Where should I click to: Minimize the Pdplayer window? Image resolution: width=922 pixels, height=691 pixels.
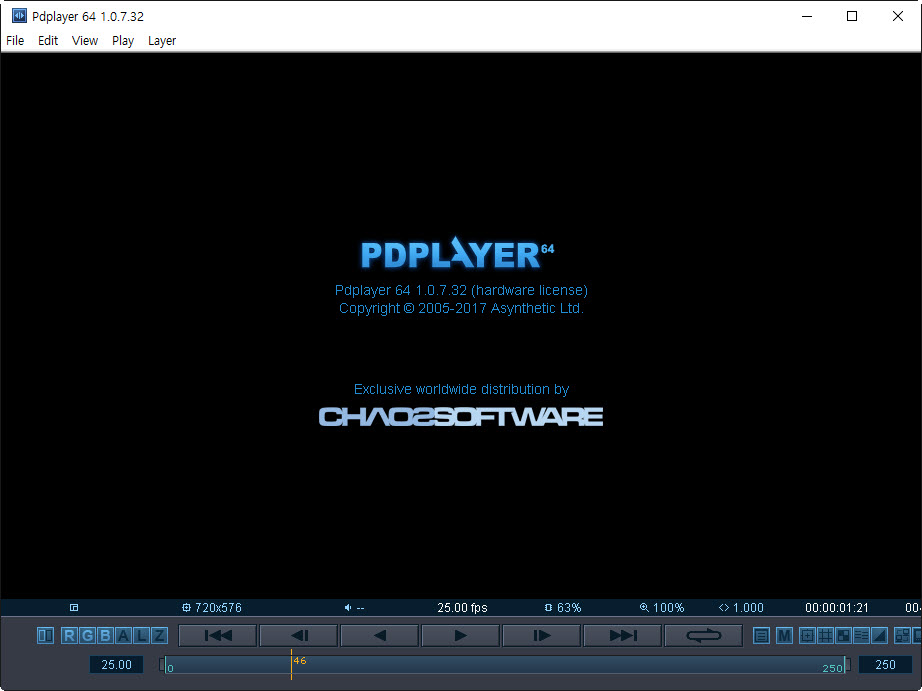[807, 16]
